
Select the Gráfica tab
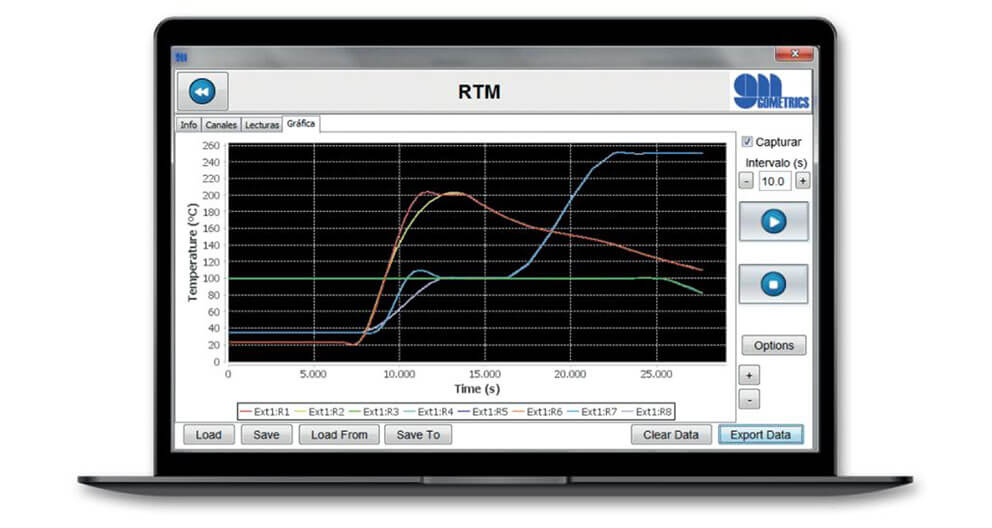tap(300, 124)
